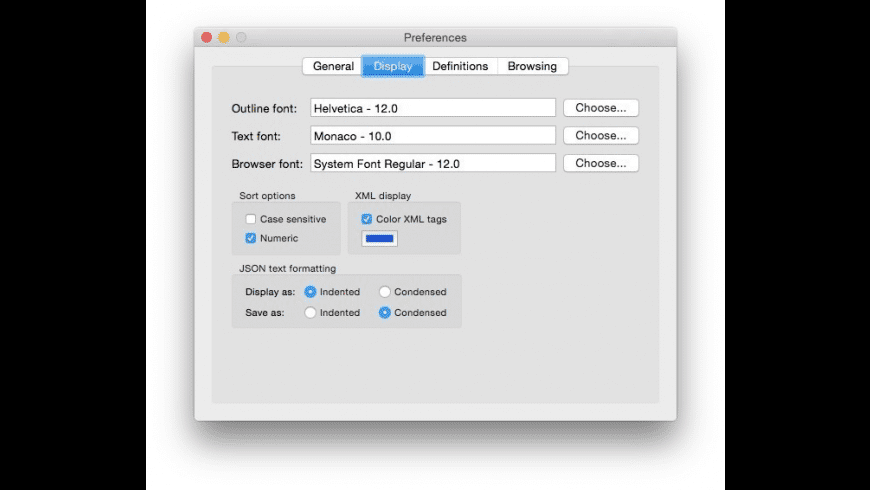
Task: Click the Browser font field showing System Font
Action: pos(433,163)
